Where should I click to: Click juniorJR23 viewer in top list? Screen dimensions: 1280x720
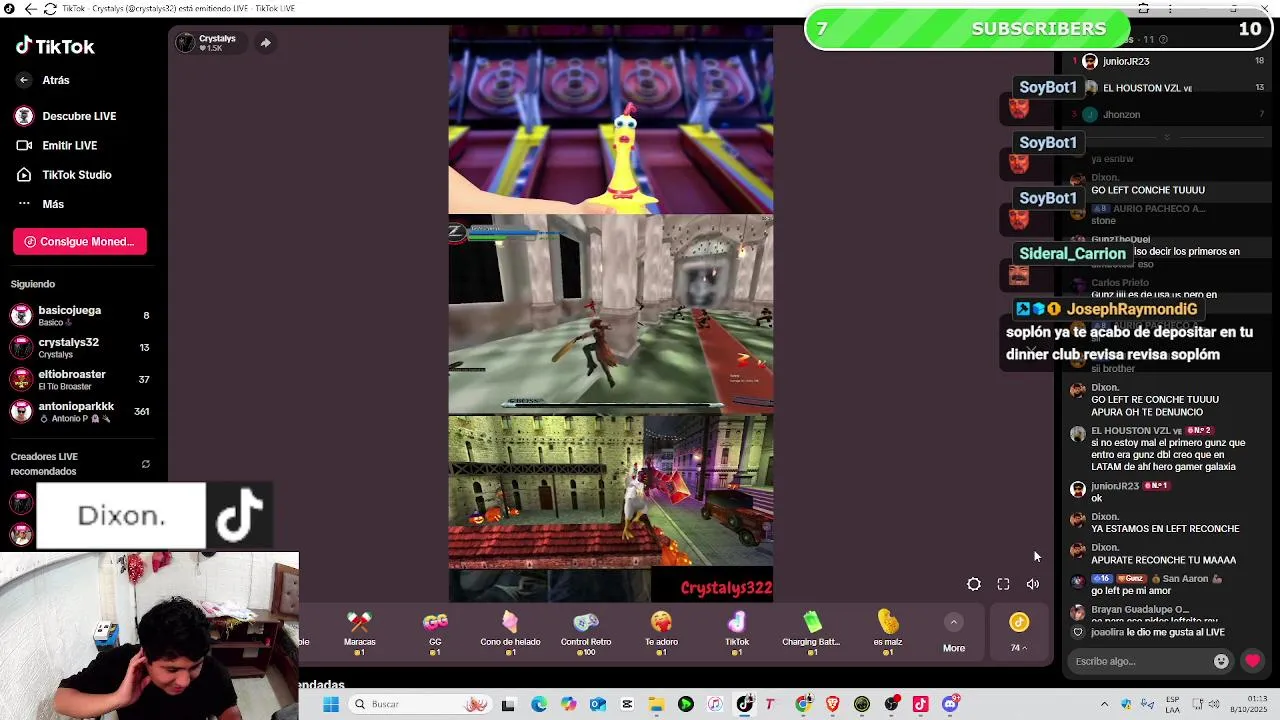click(x=1126, y=61)
